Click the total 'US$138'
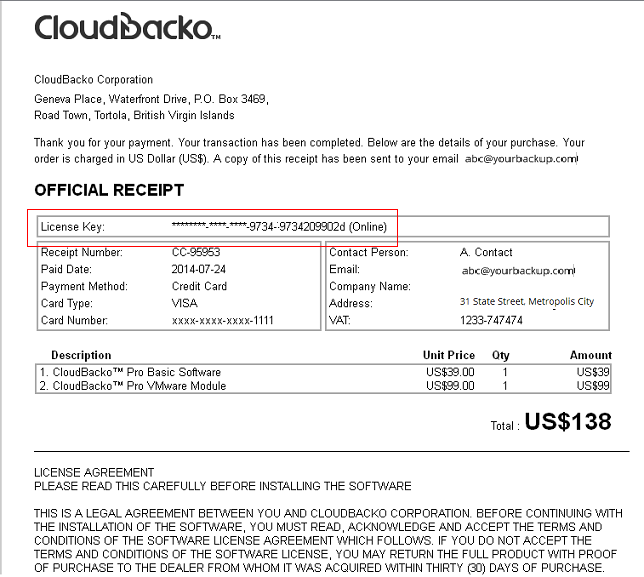The height and width of the screenshot is (577, 644). pyautogui.click(x=568, y=422)
